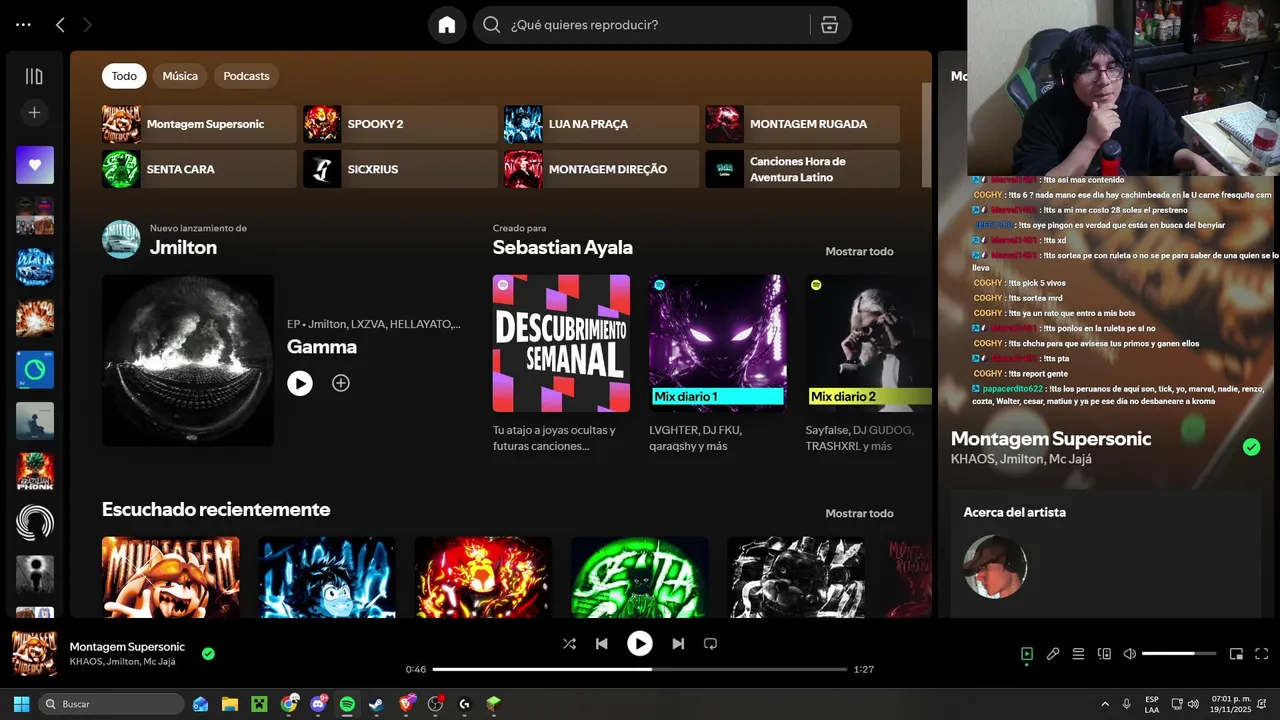Show hidden system tray icons chevron
This screenshot has width=1280, height=720.
[1105, 704]
